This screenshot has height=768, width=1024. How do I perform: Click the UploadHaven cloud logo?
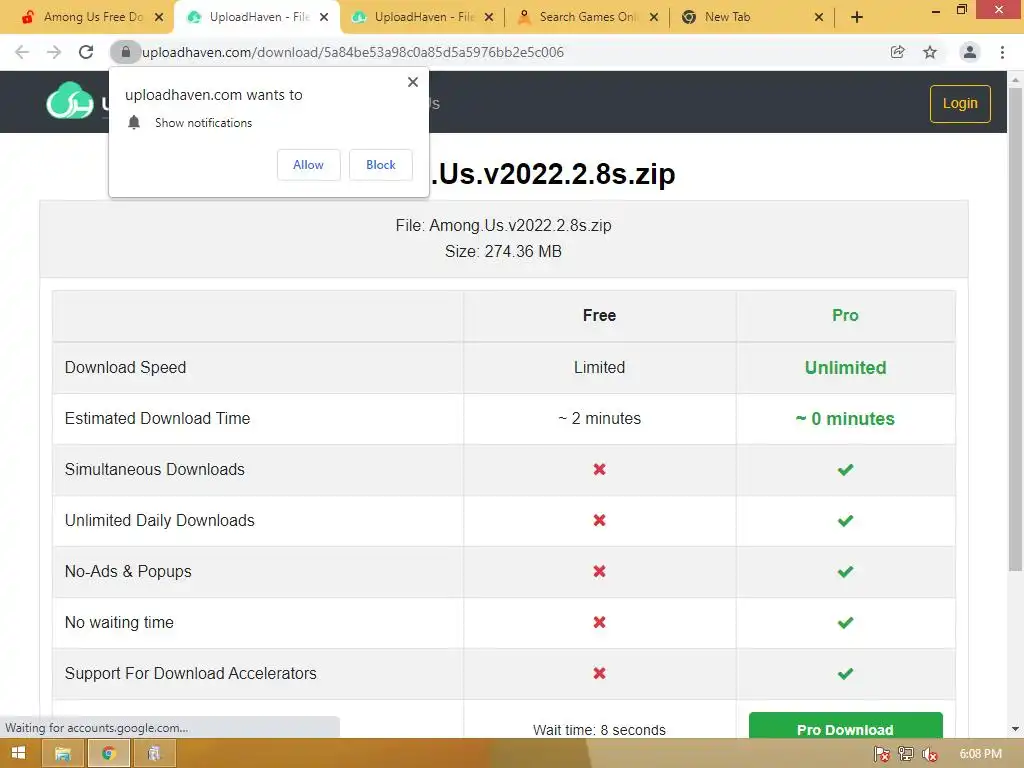[70, 101]
